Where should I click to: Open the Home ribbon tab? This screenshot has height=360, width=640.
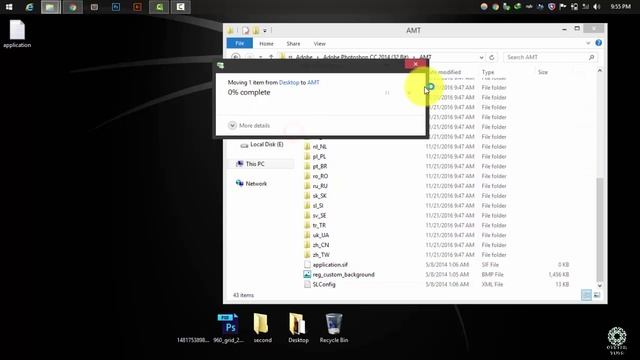(x=267, y=43)
